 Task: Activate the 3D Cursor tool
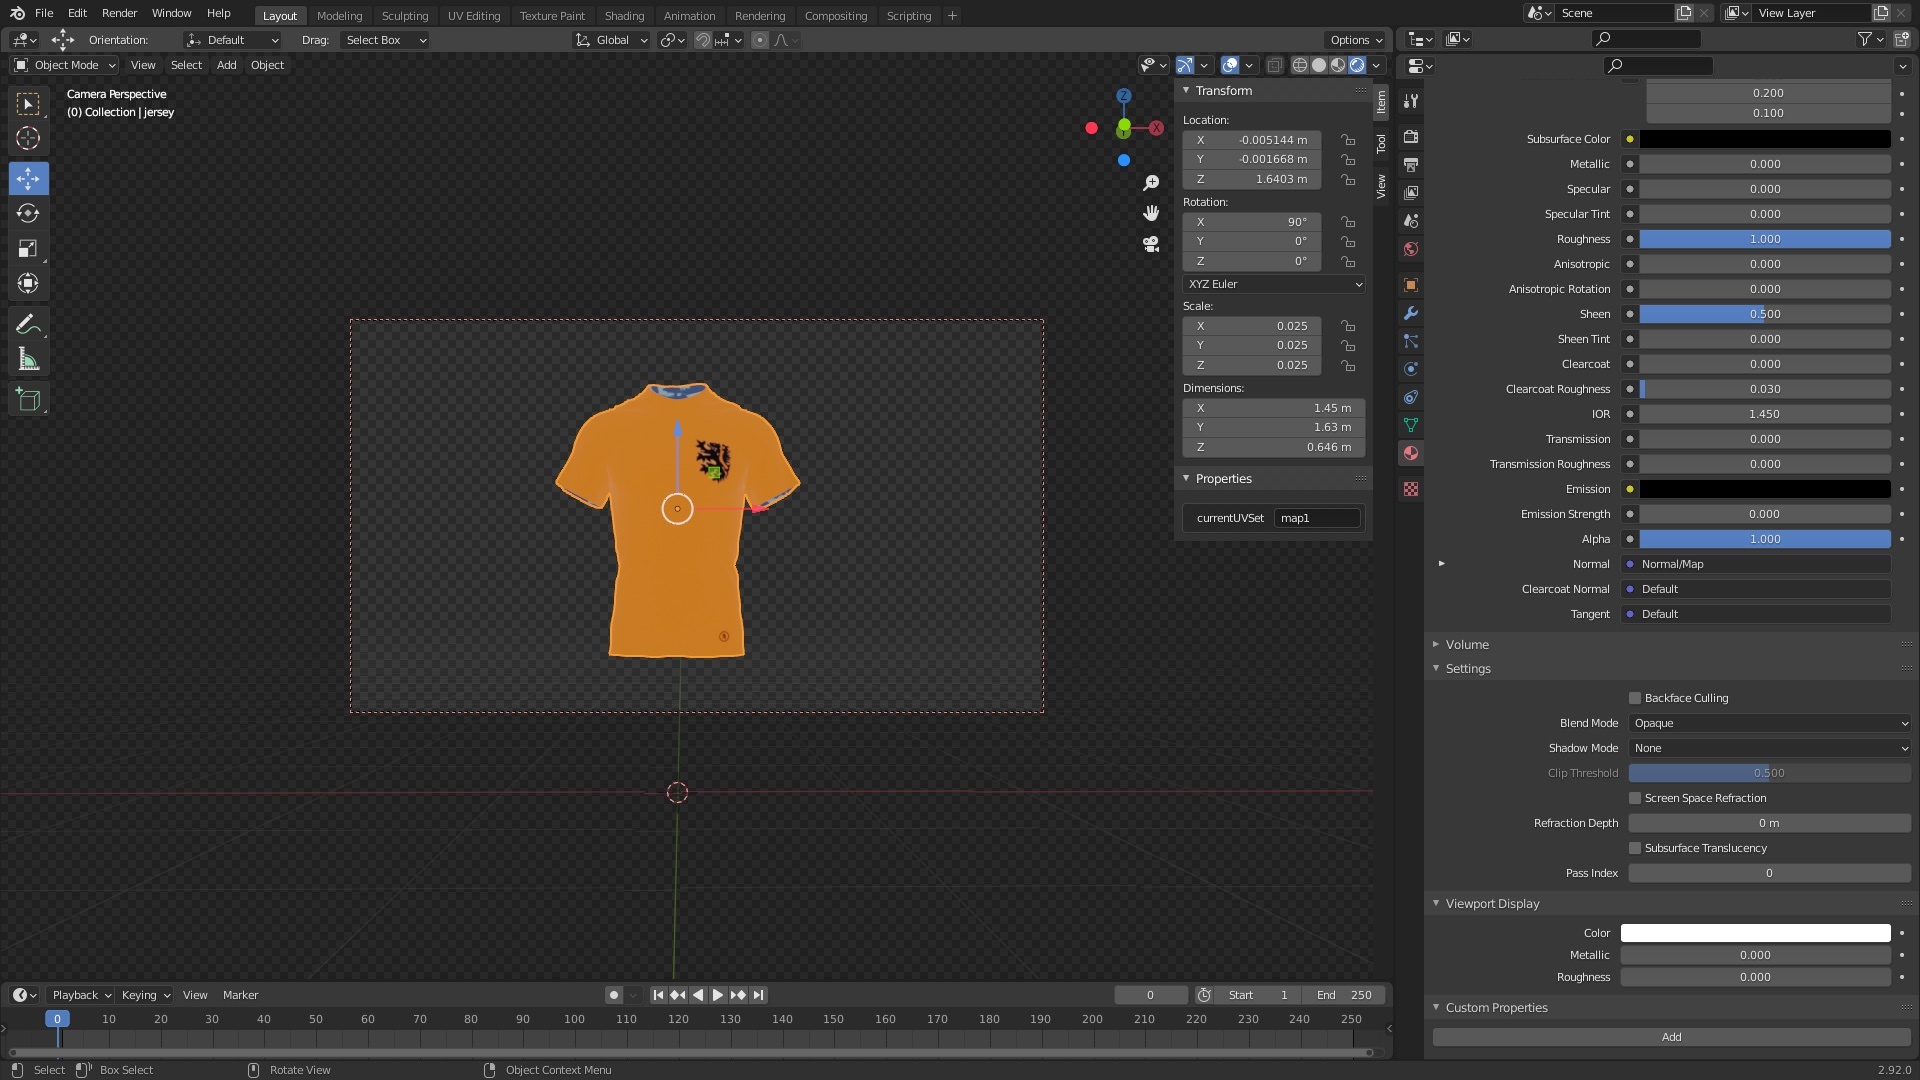coord(28,138)
